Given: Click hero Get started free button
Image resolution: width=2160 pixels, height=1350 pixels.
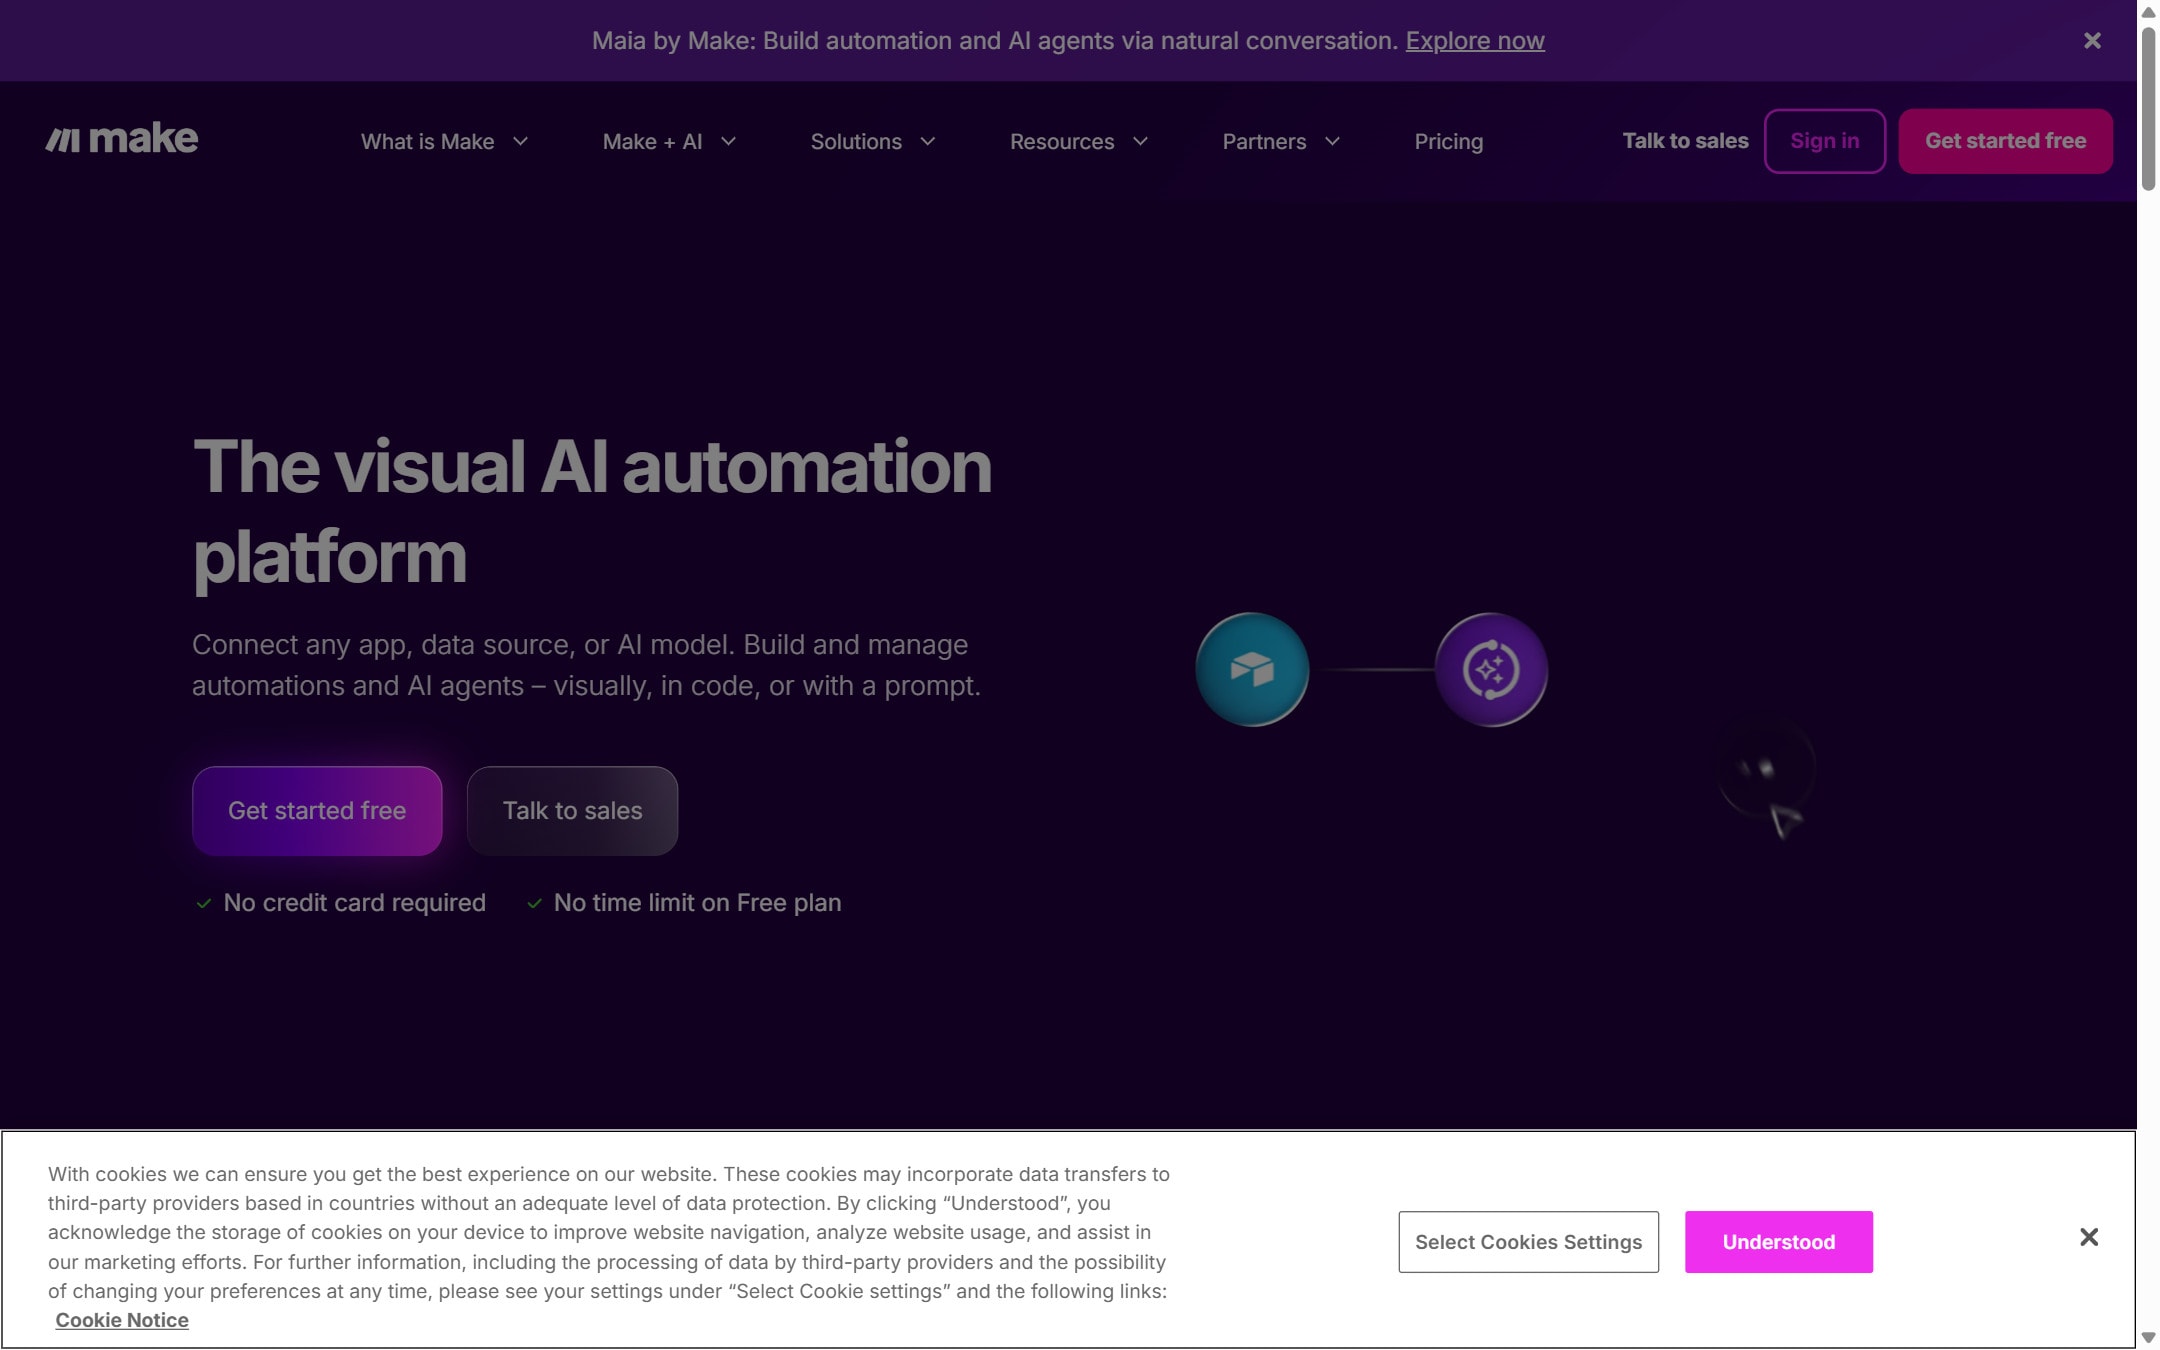Looking at the screenshot, I should pos(317,811).
